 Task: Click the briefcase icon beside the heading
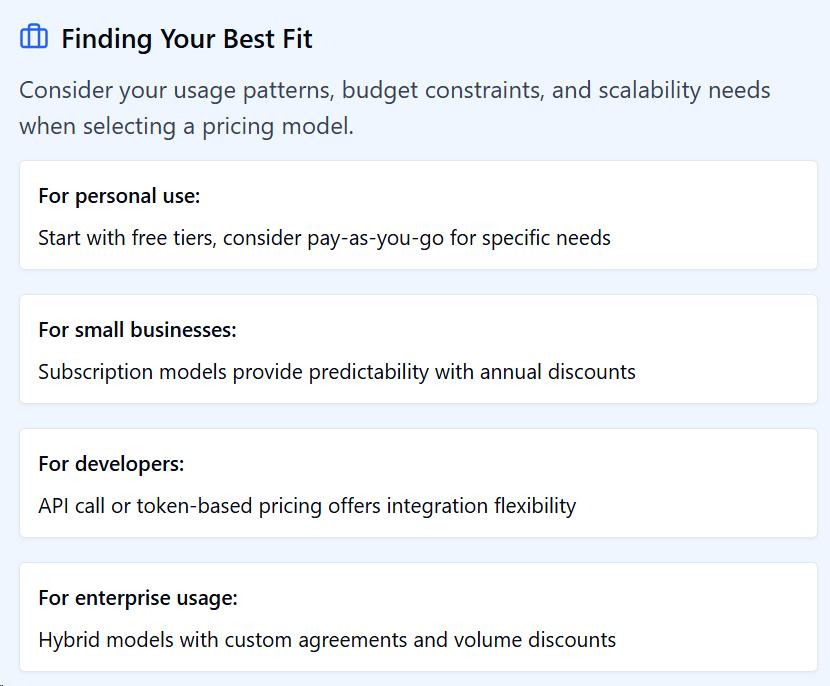(x=34, y=37)
